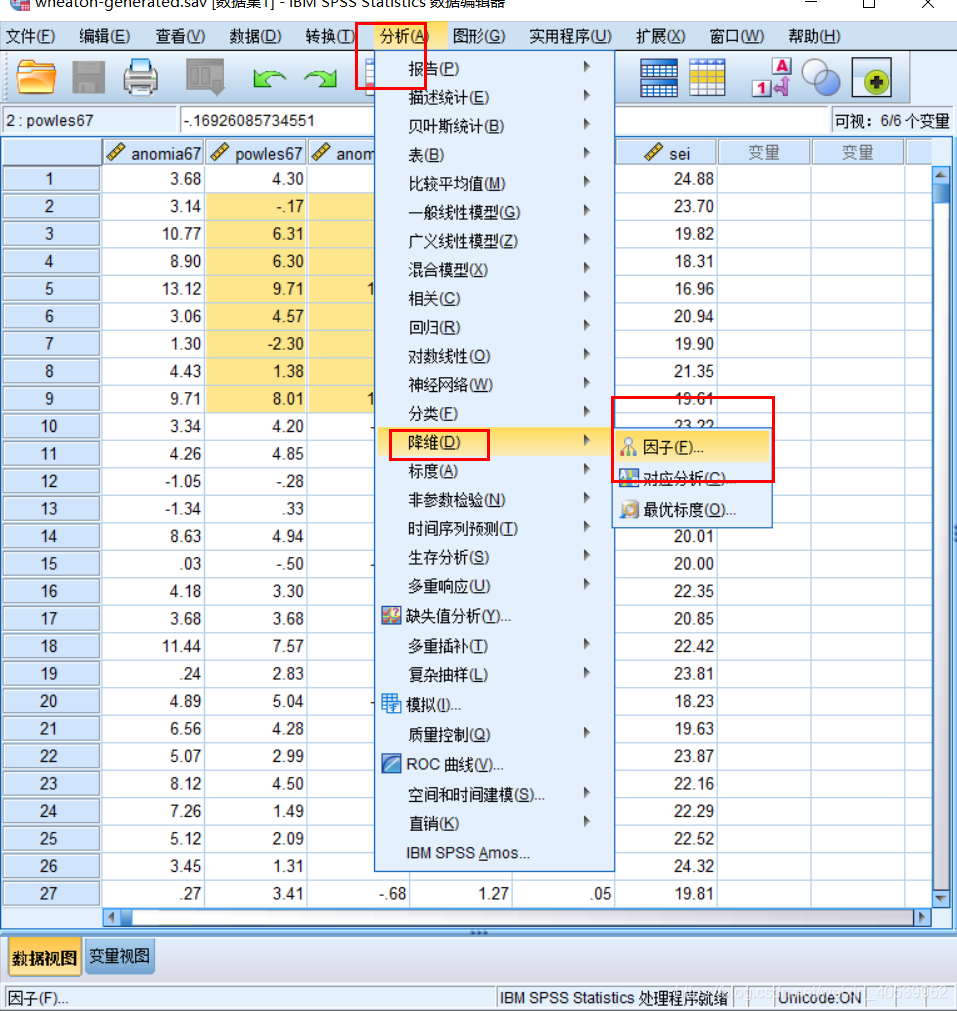Open the 数据(D) menu
The width and height of the screenshot is (957, 1011).
[256, 36]
